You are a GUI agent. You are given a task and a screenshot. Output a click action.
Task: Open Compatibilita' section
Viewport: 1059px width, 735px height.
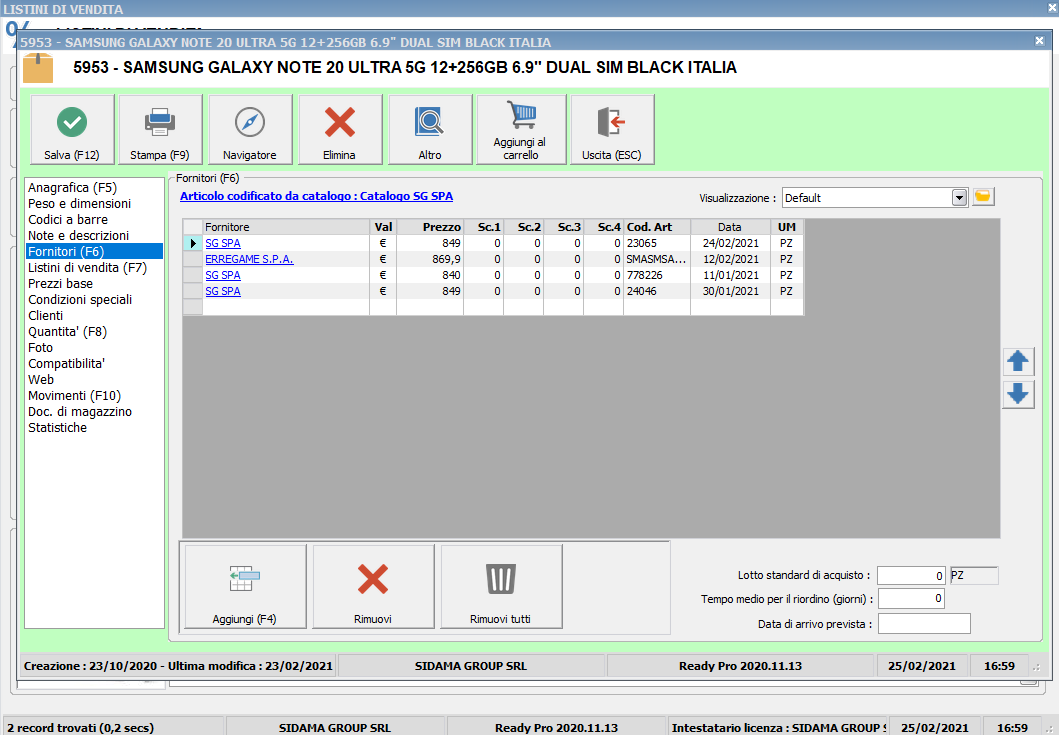(x=66, y=363)
